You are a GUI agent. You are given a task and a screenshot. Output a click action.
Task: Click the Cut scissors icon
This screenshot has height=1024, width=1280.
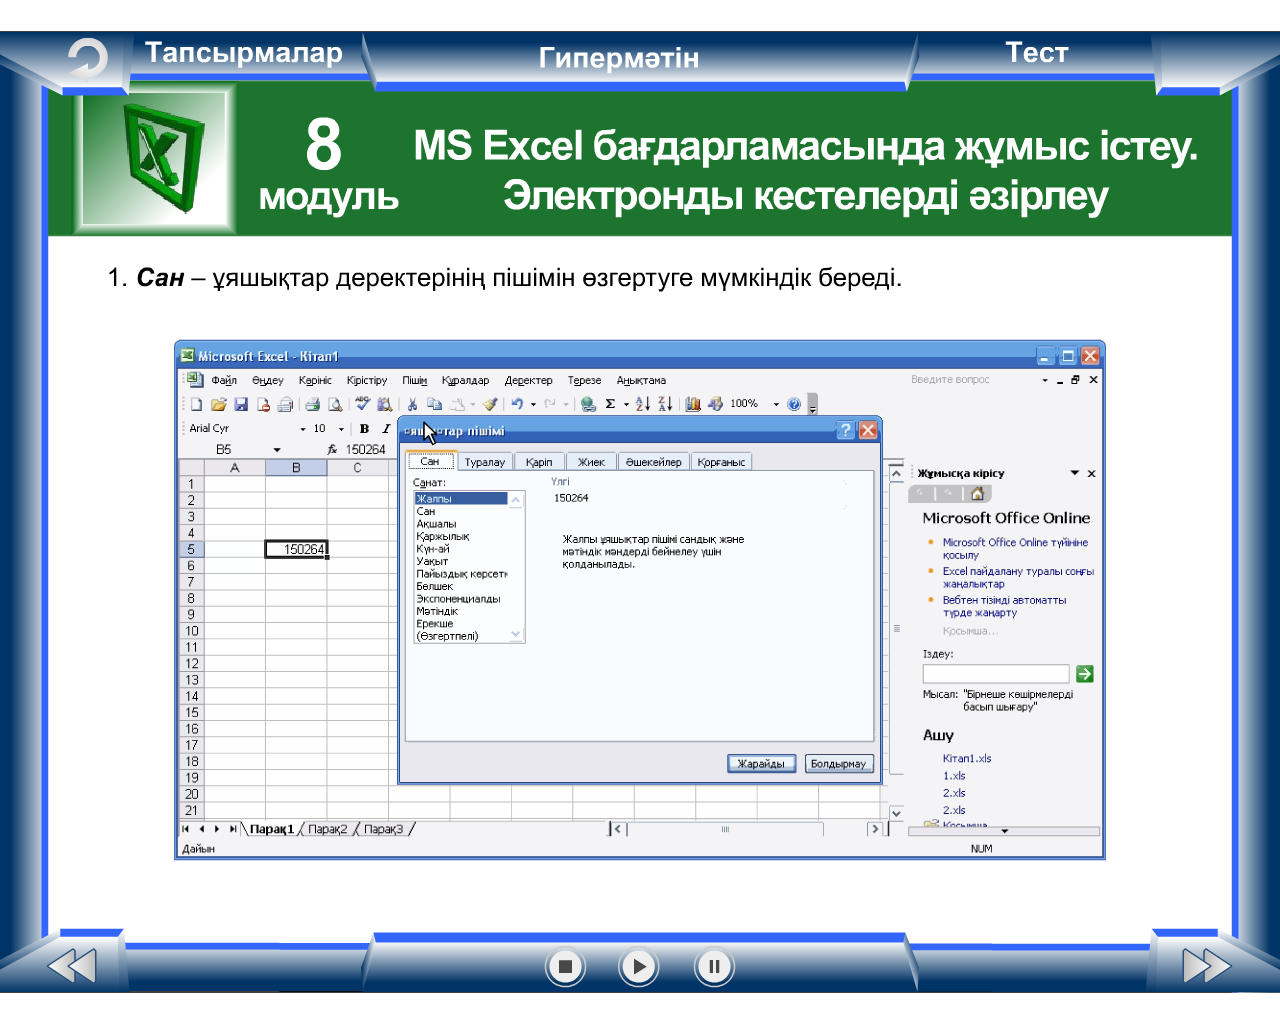tap(412, 404)
